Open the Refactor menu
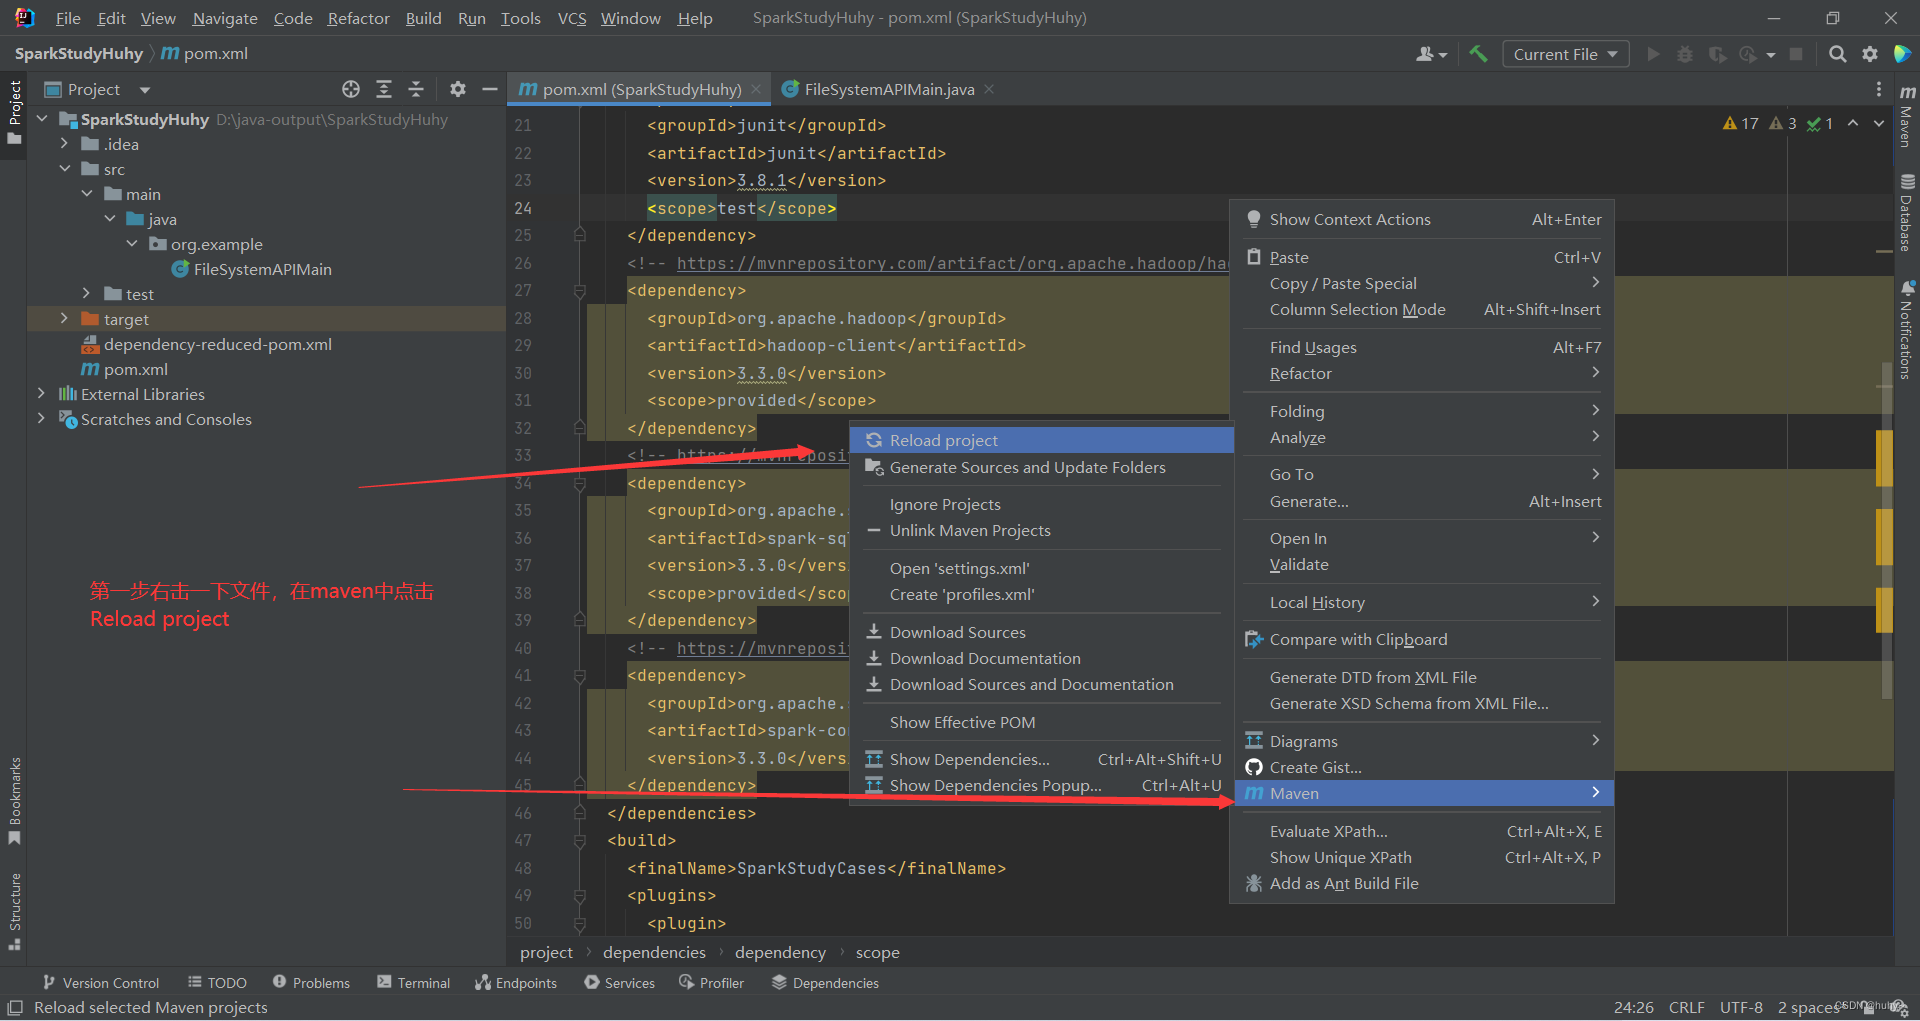Image resolution: width=1920 pixels, height=1021 pixels. tap(358, 18)
